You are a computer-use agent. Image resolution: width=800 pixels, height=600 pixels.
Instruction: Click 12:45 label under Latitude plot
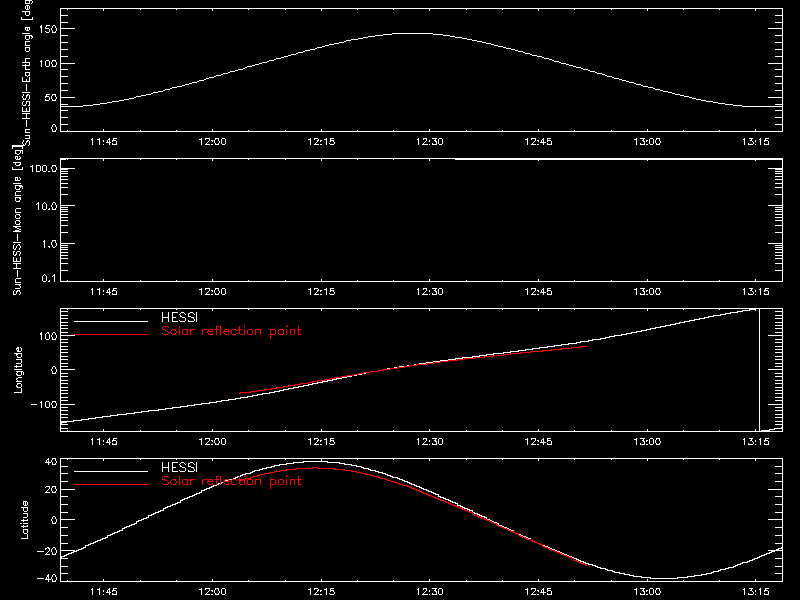click(538, 592)
